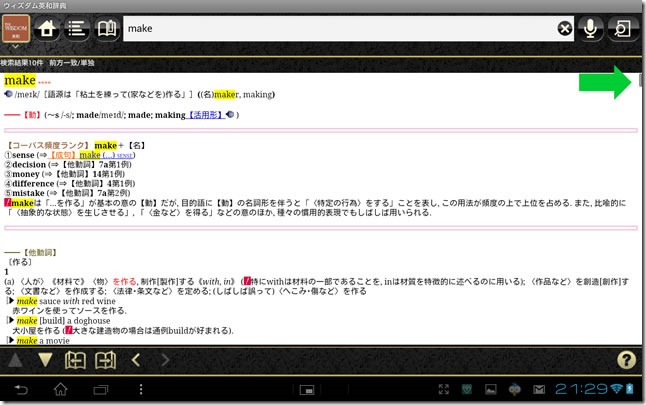Click the search field containing "make"
Screen dimensions: 646x405
pyautogui.click(x=338, y=29)
